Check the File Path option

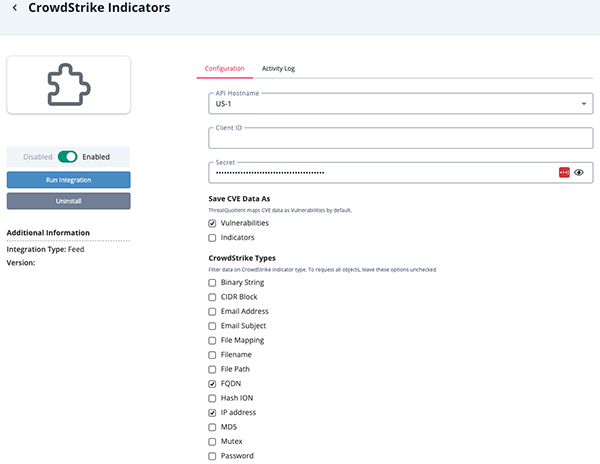pos(212,370)
